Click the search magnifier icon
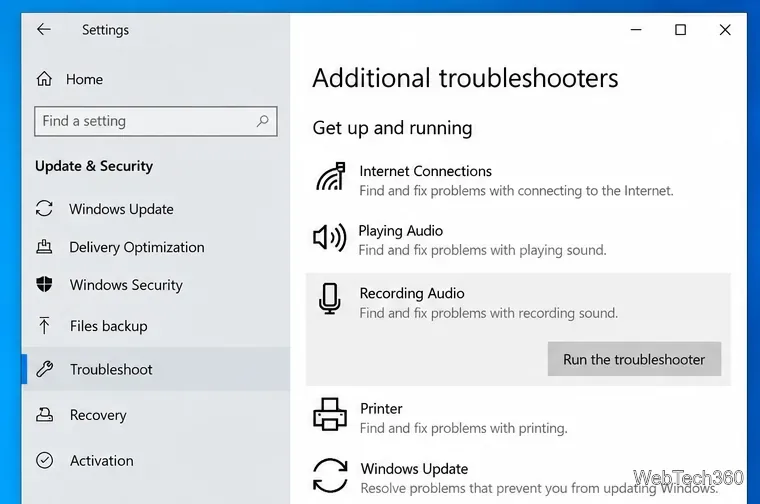760x504 pixels. click(263, 121)
